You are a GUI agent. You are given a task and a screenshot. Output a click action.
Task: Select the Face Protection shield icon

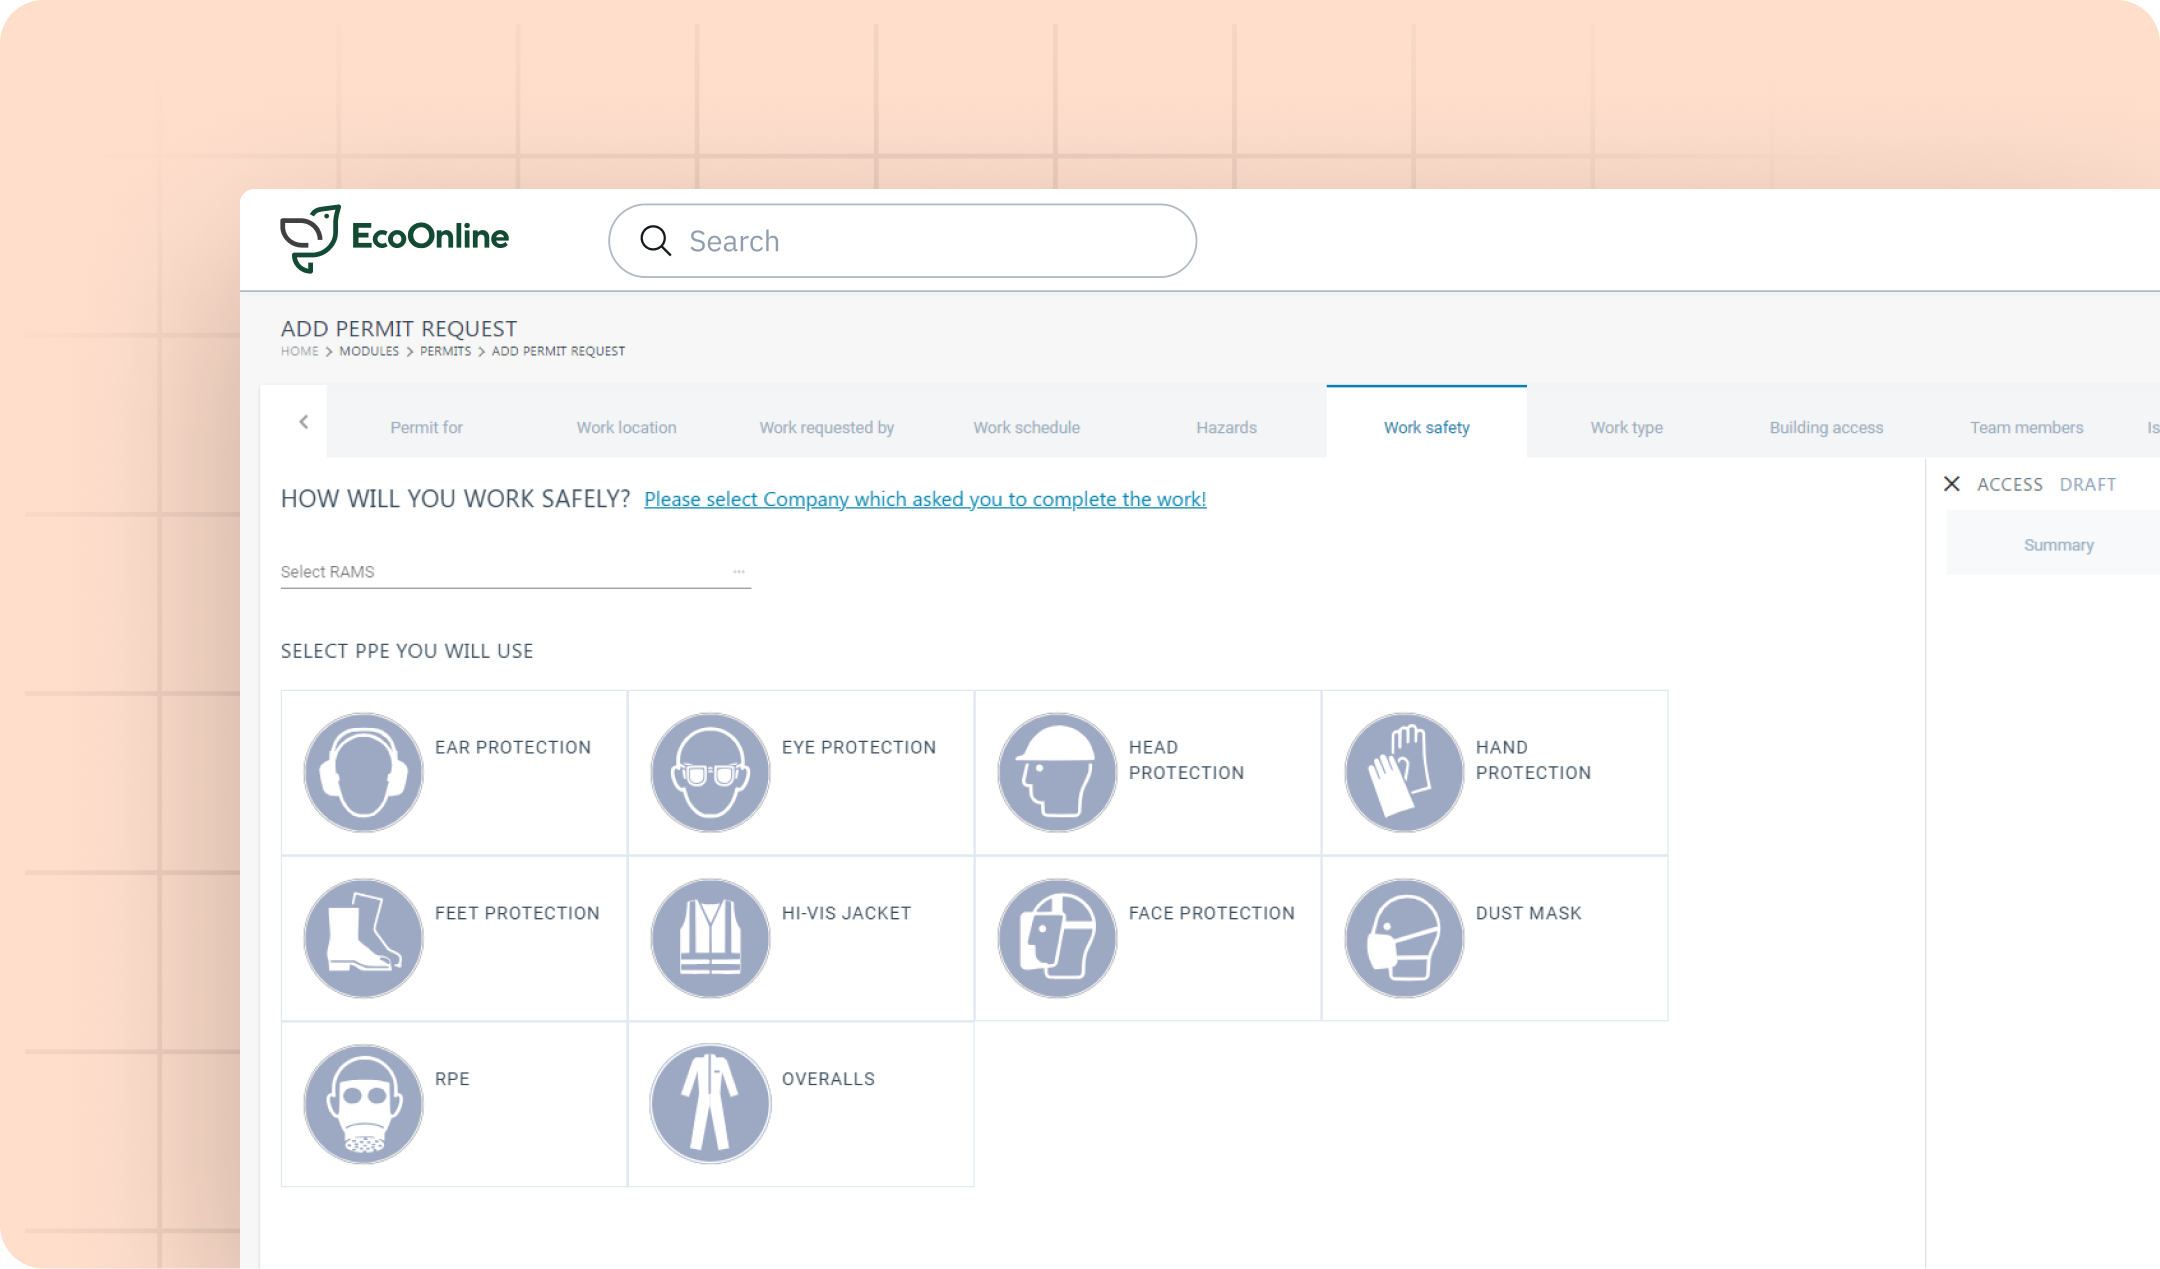point(1057,938)
